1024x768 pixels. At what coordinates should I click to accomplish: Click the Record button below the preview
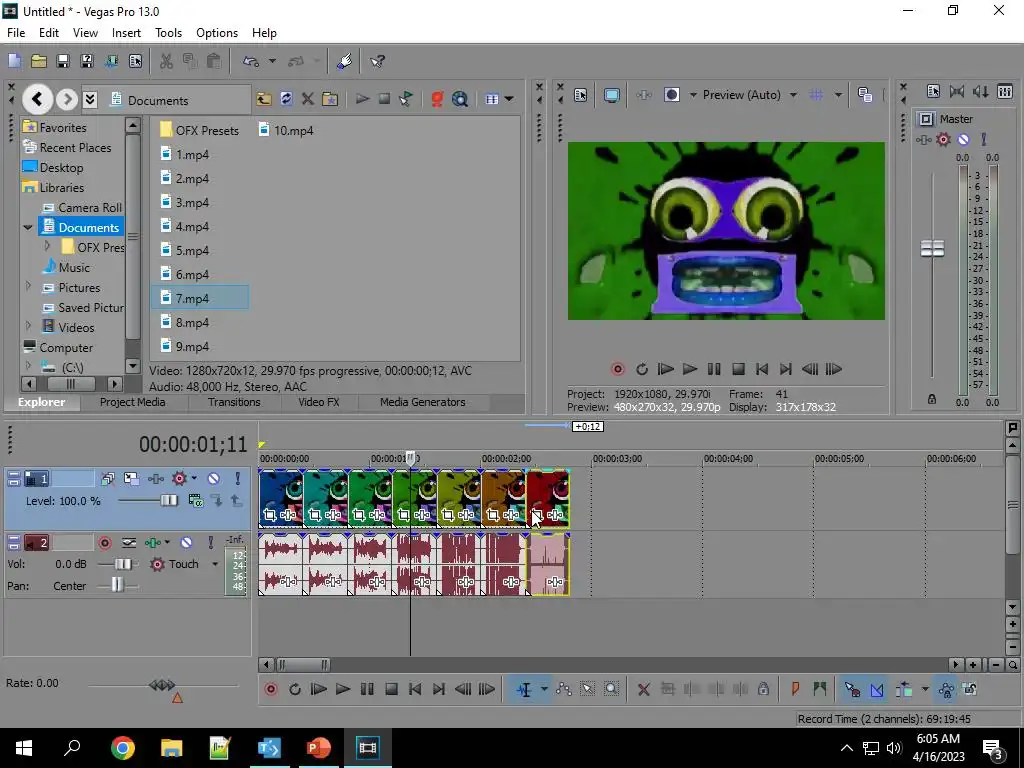pos(617,370)
